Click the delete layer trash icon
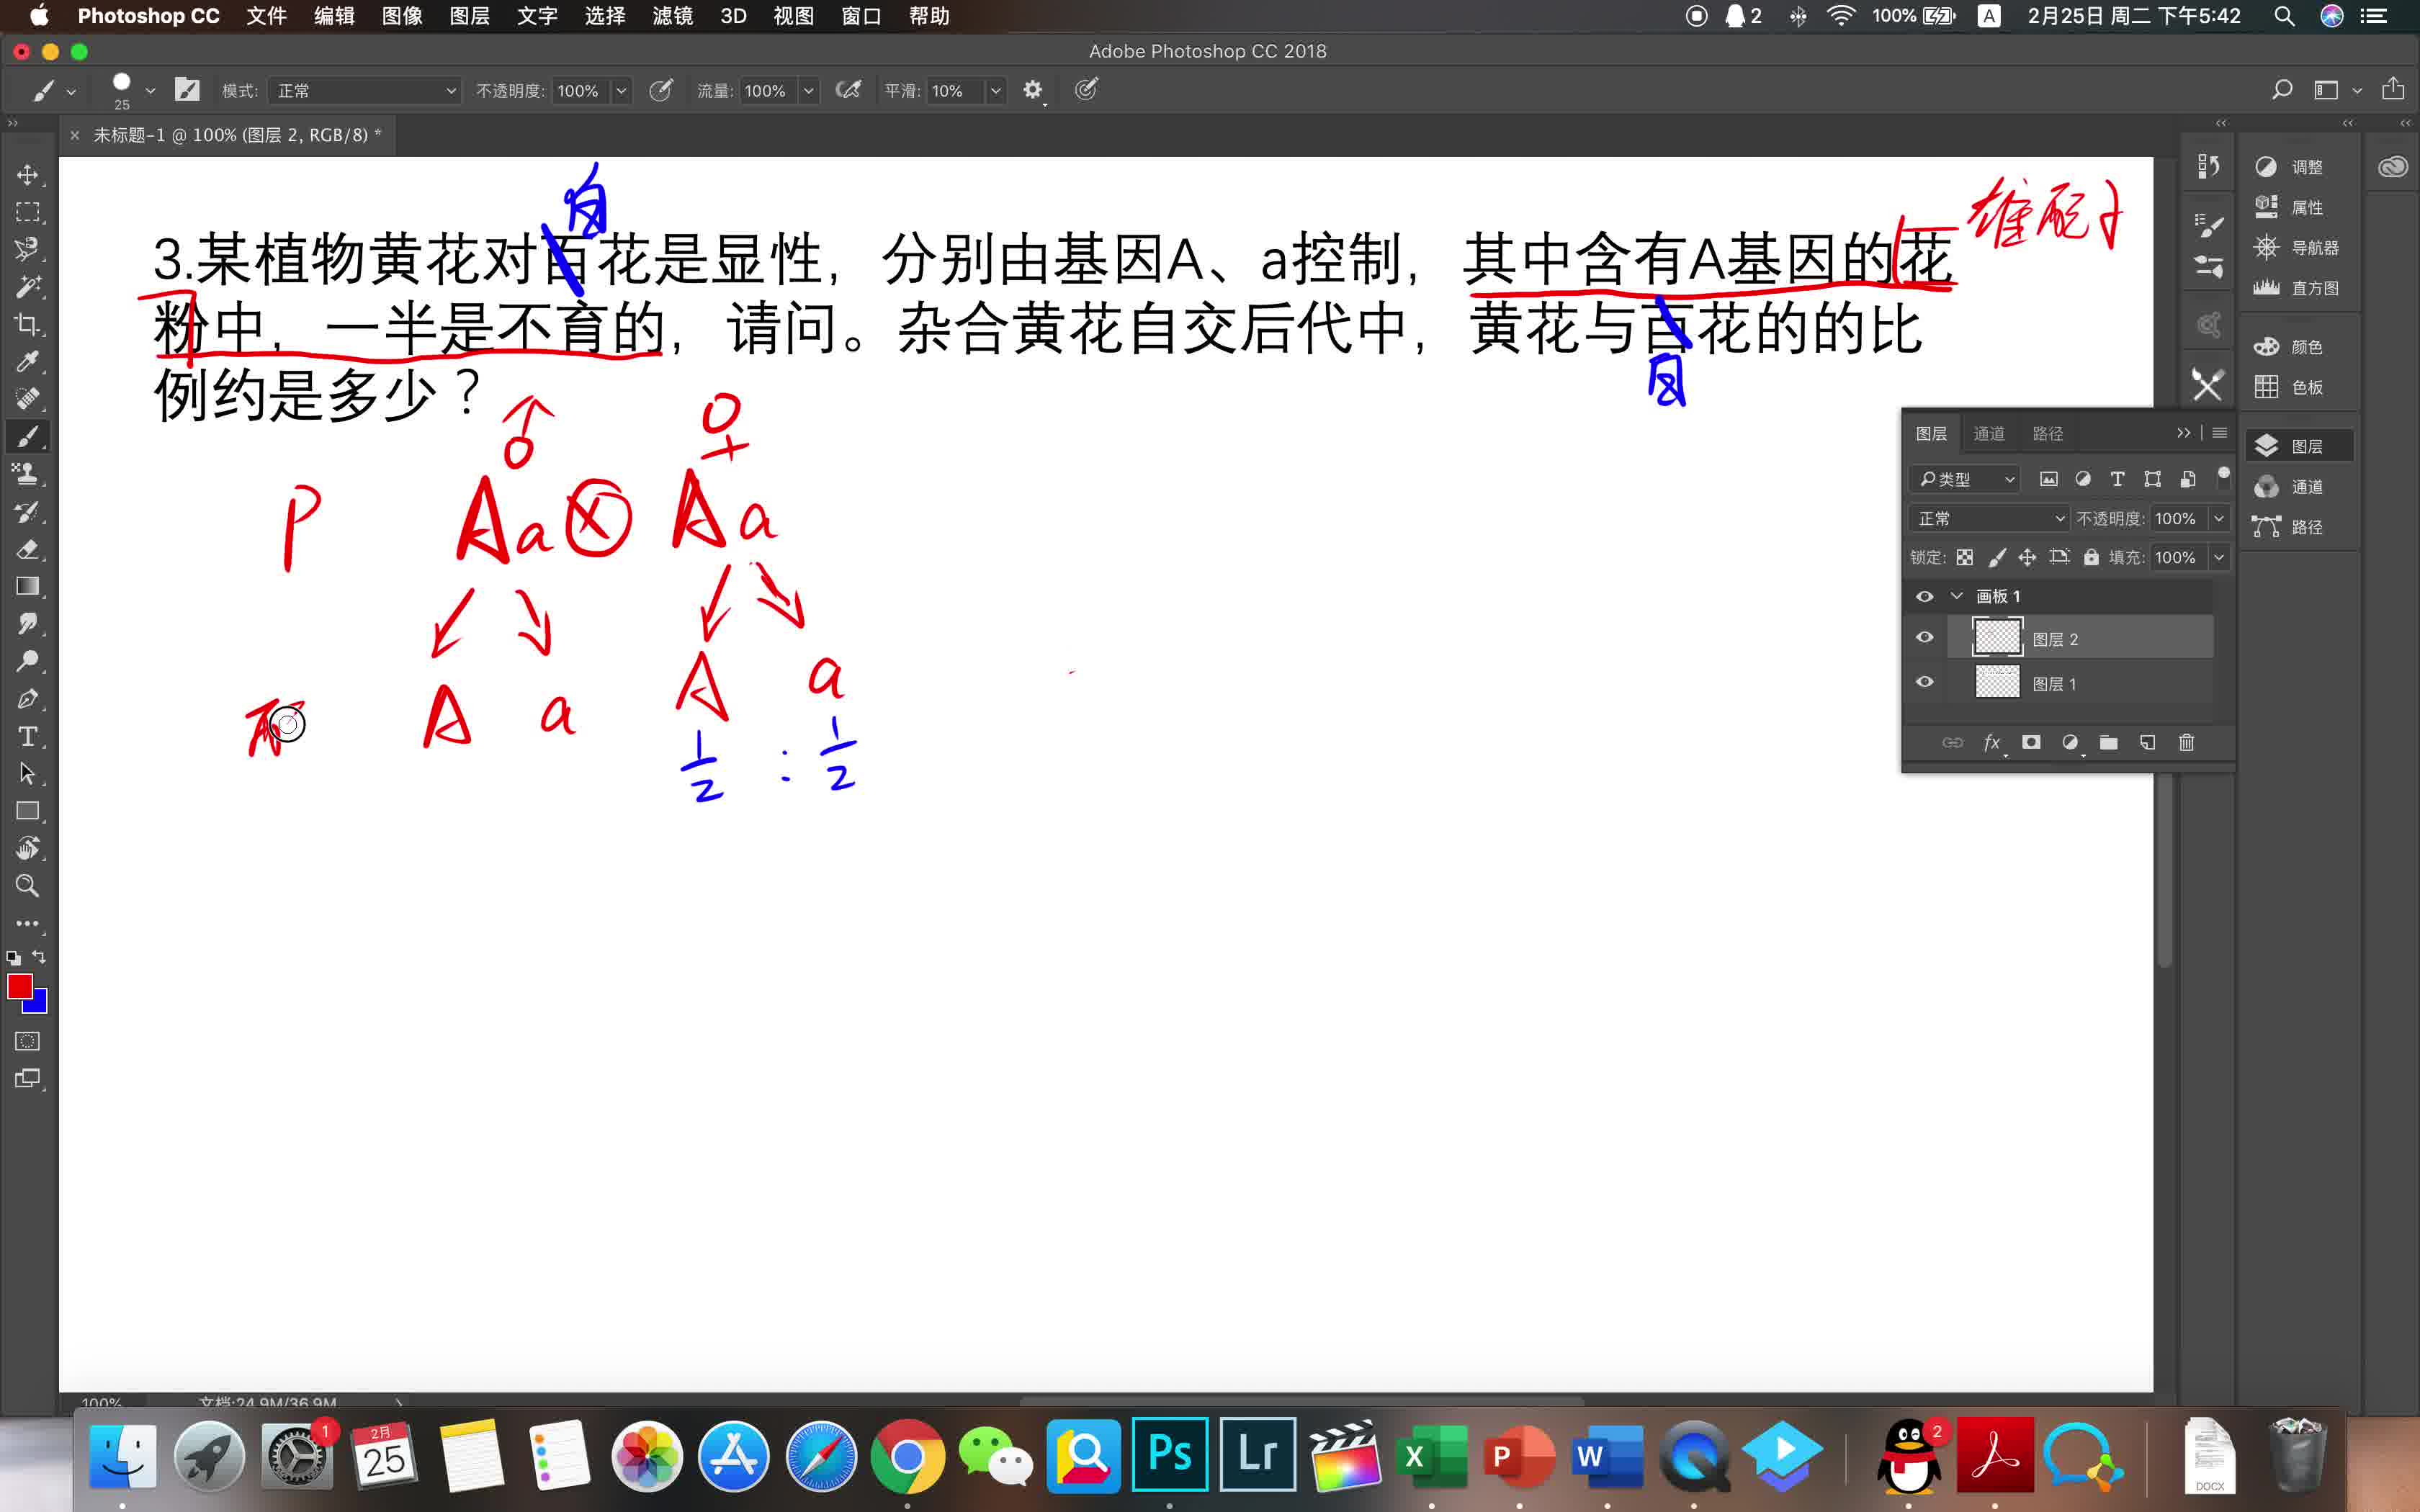2420x1512 pixels. click(x=2186, y=742)
